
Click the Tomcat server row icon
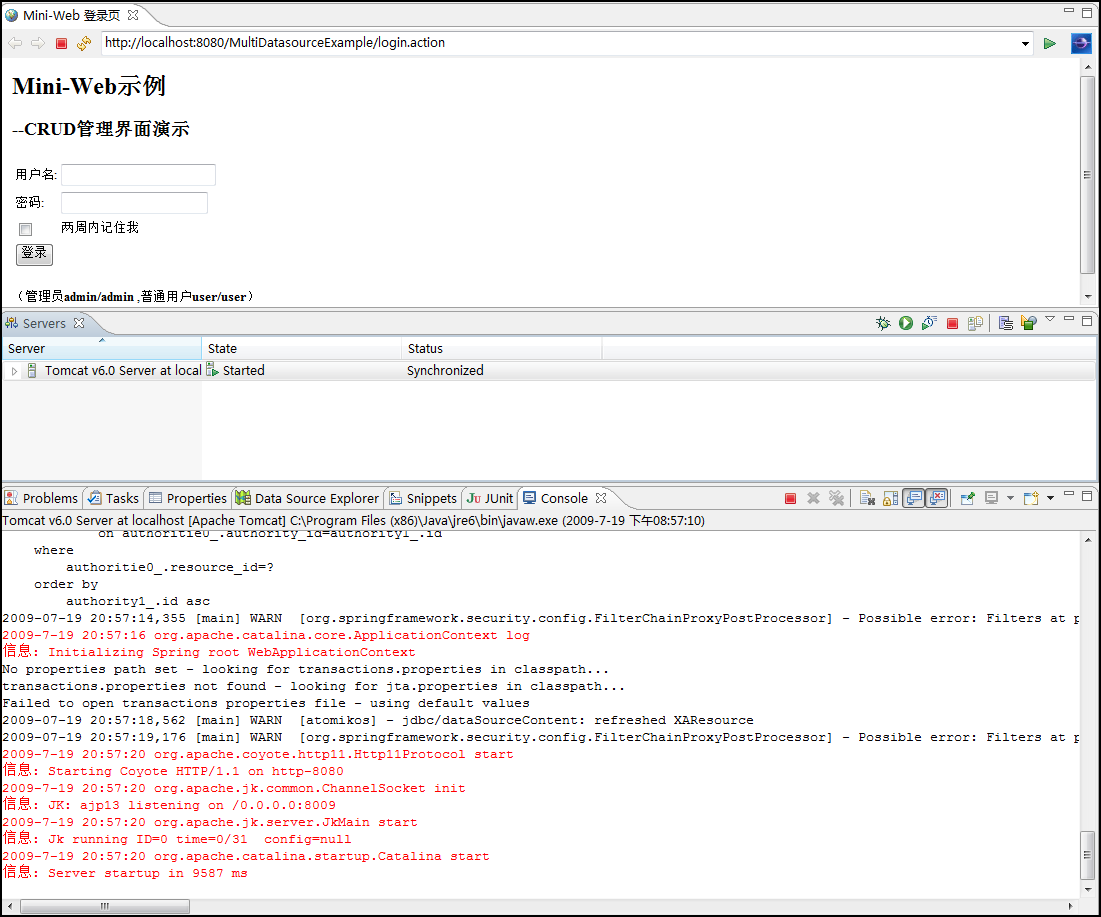tap(32, 371)
